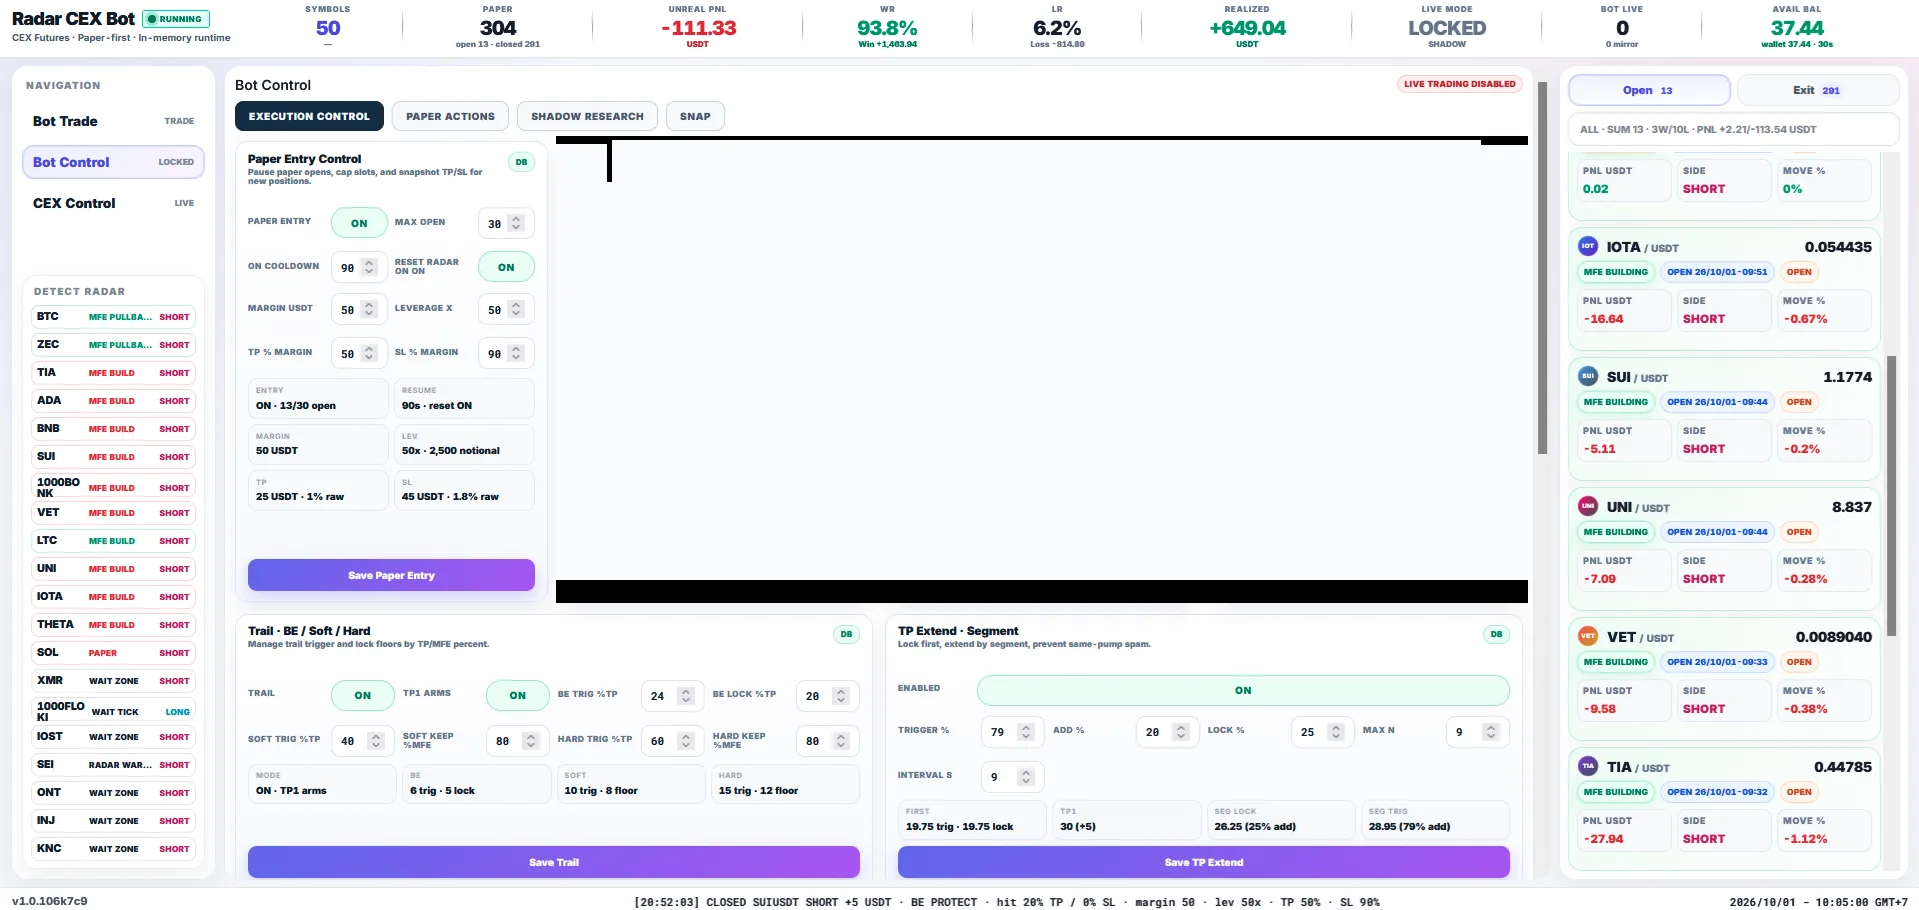Turn off TP Extend Enabled toggle

[1243, 690]
